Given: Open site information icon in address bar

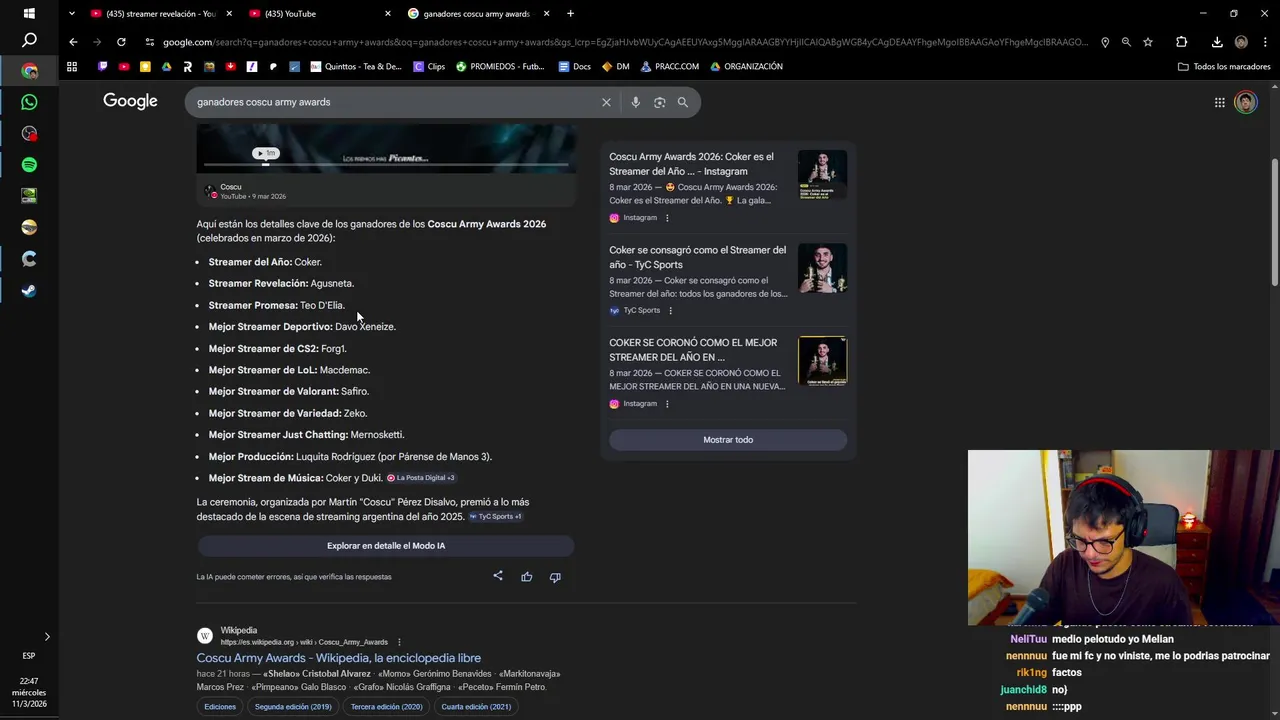Looking at the screenshot, I should (150, 42).
